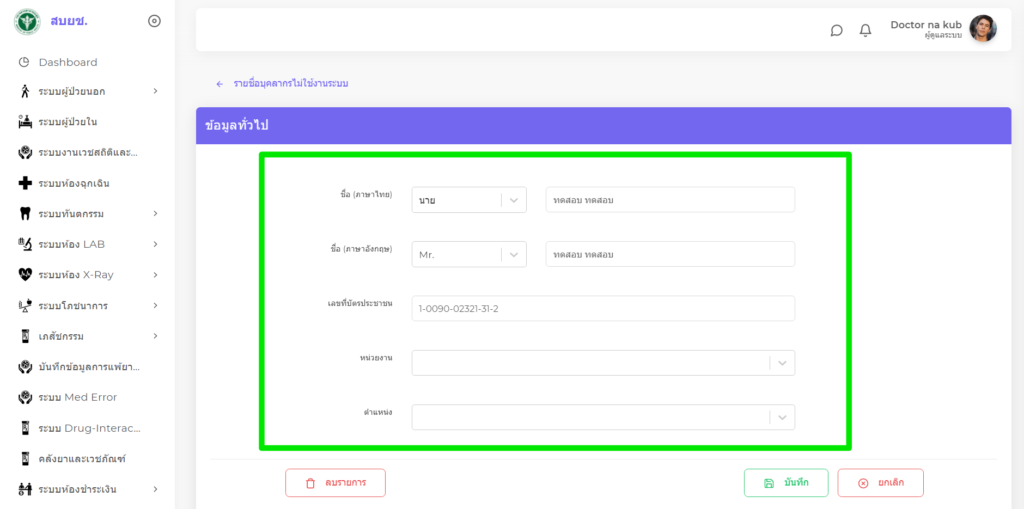Viewport: 1024px width, 509px height.
Task: Click the Doctor na kub avatar photo
Action: point(983,29)
